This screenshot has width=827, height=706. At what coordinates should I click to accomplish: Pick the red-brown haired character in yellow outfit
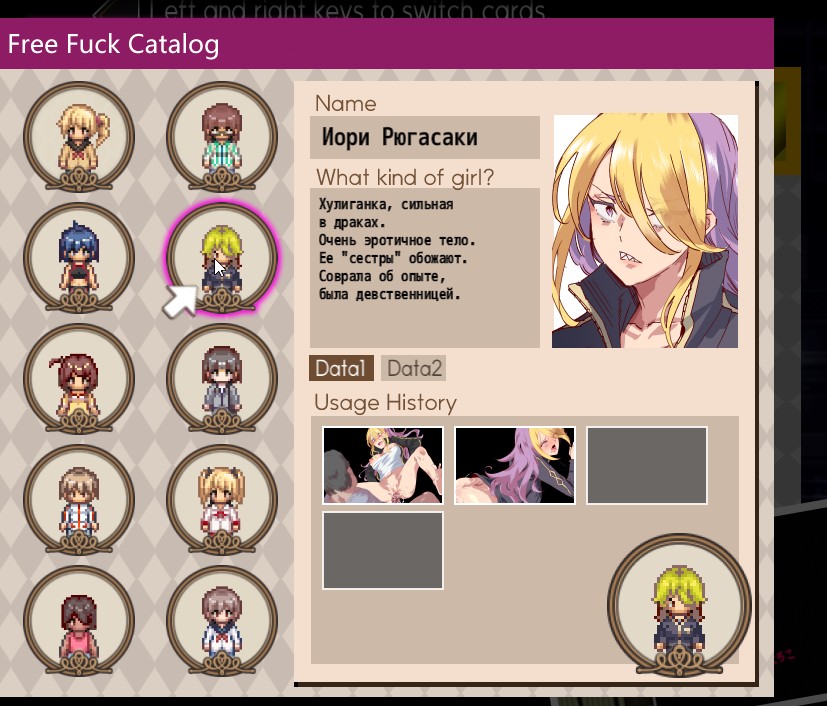click(79, 379)
